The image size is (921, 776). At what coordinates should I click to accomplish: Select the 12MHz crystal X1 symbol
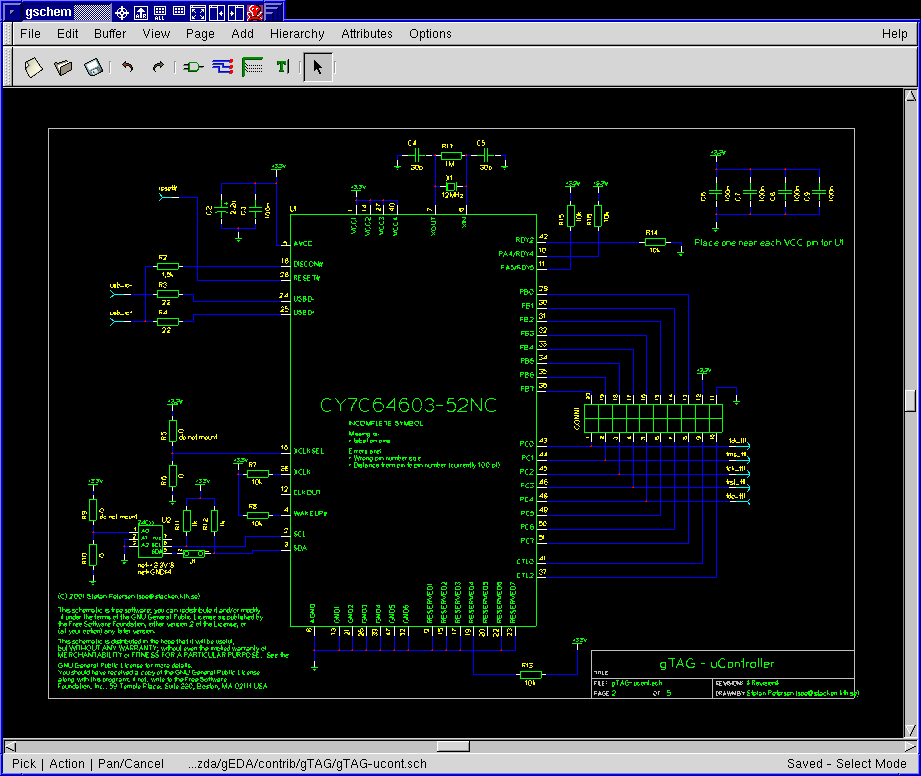[451, 187]
